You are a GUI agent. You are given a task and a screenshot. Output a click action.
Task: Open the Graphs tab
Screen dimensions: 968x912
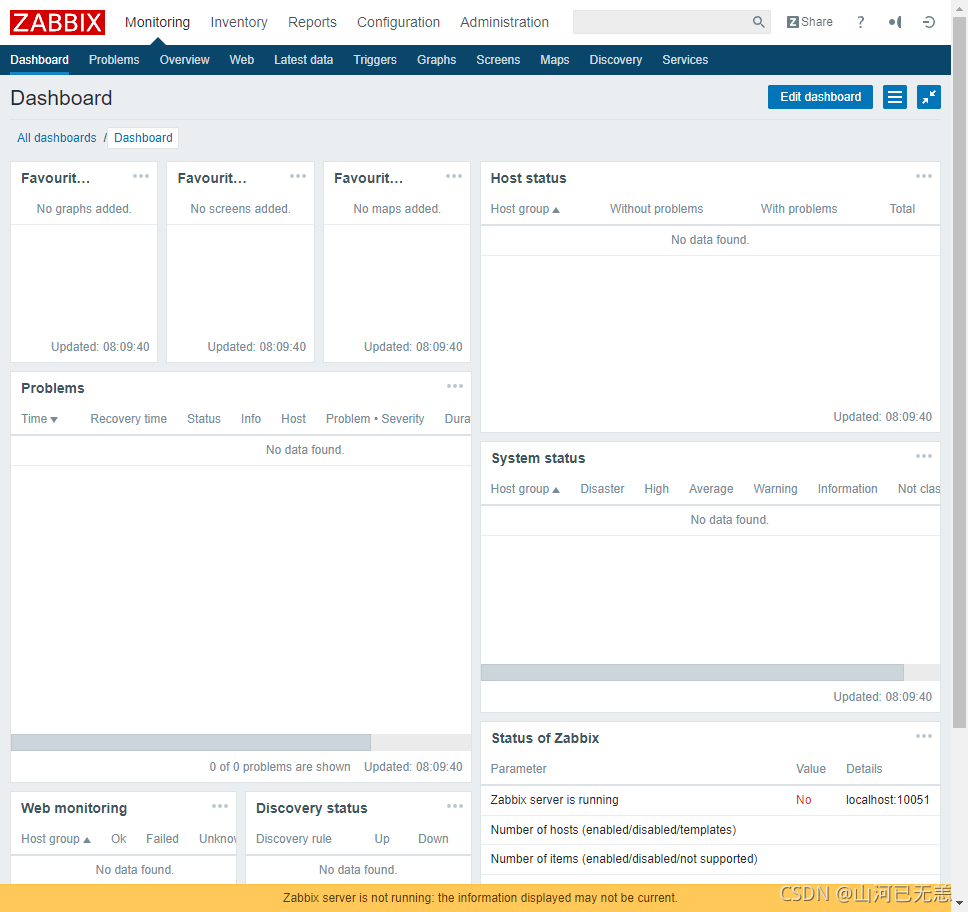[436, 60]
